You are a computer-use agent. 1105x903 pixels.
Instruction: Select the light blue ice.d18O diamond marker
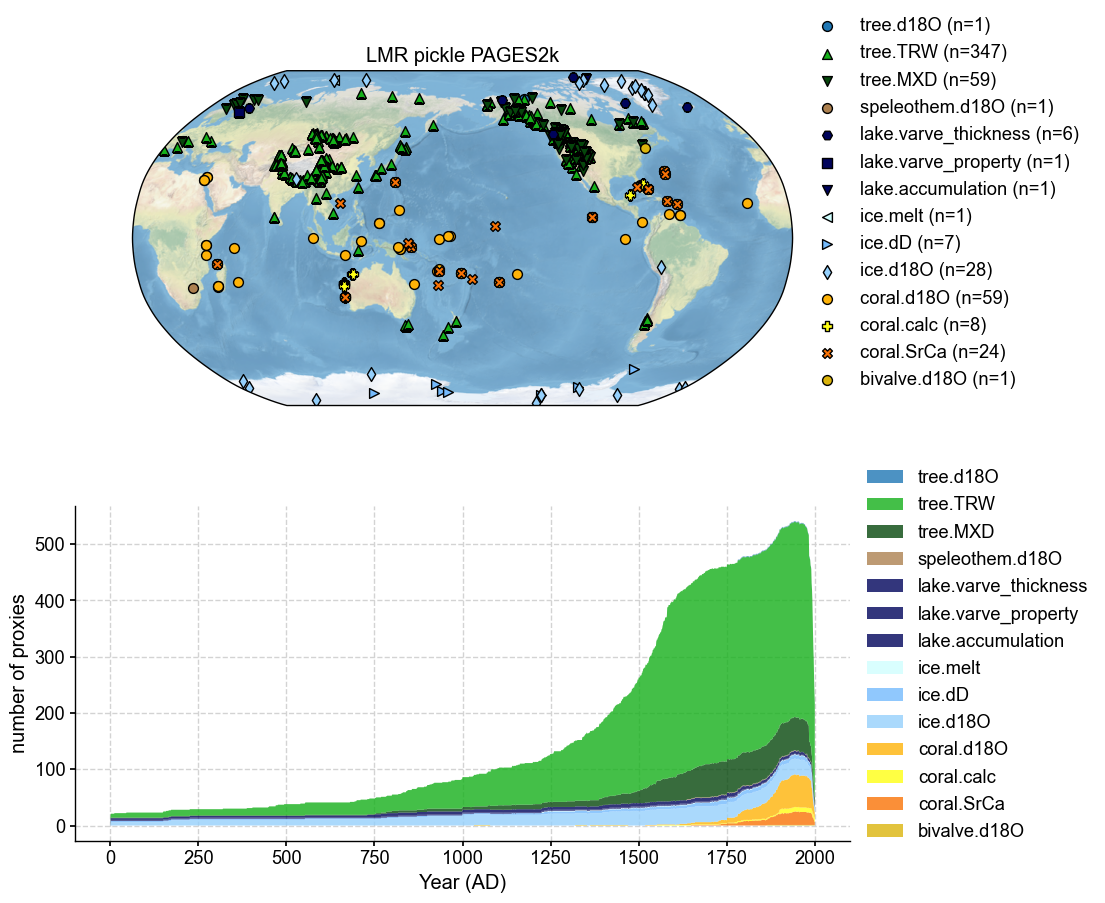pos(826,270)
